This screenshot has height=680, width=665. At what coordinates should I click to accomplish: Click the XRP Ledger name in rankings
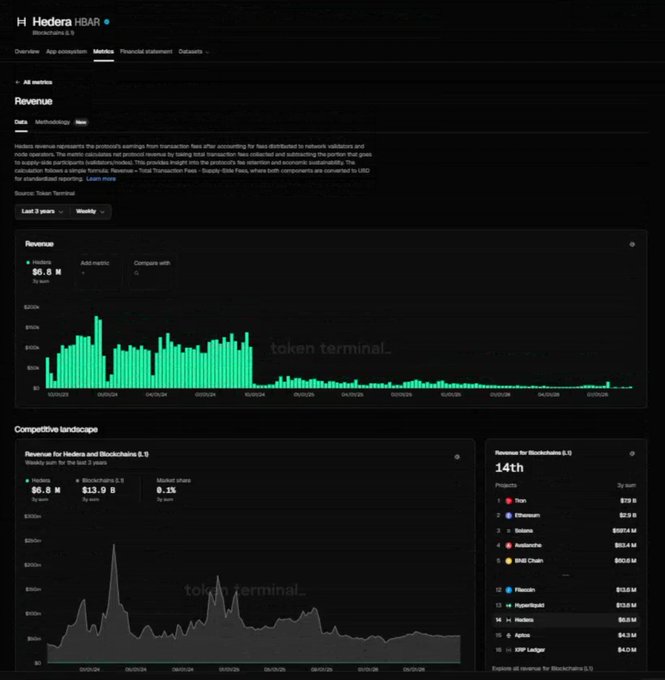530,650
